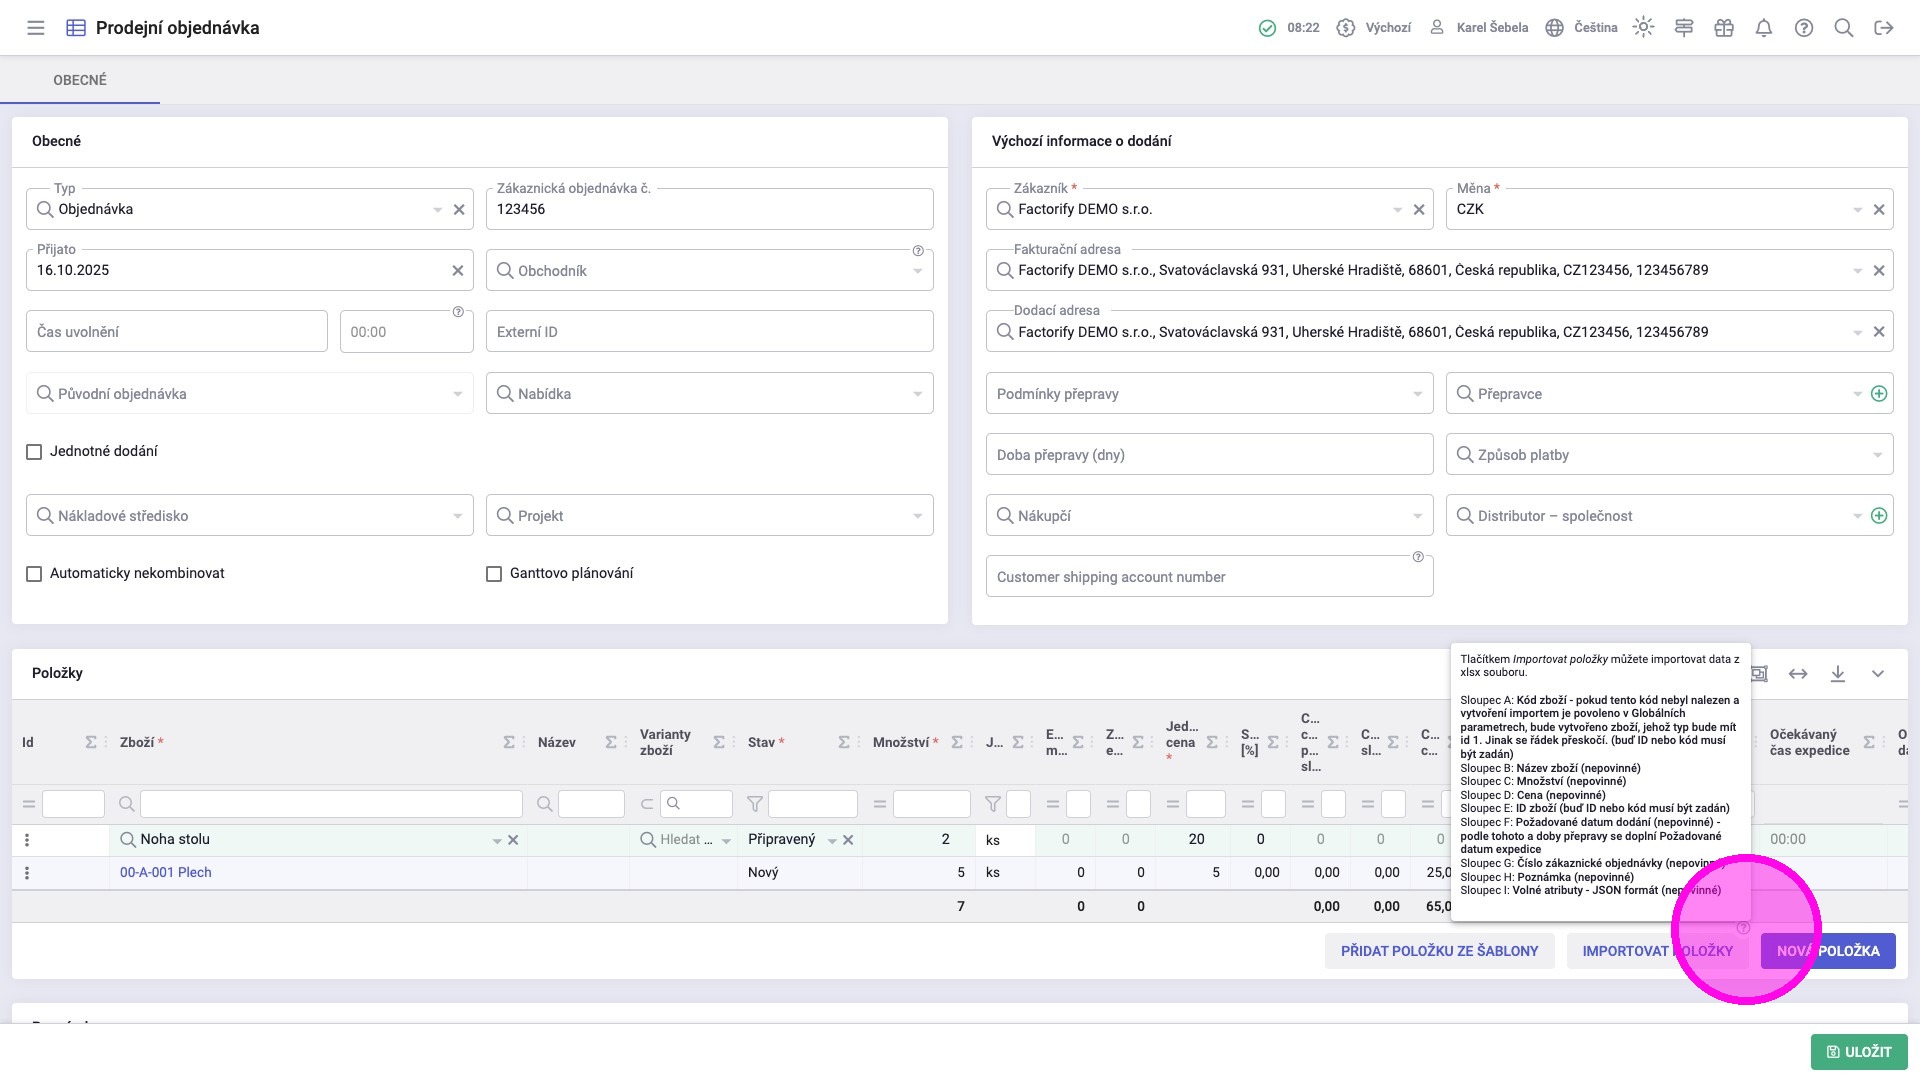Image resolution: width=1920 pixels, height=1080 pixels.
Task: Open the gift icon in header
Action: click(x=1724, y=28)
